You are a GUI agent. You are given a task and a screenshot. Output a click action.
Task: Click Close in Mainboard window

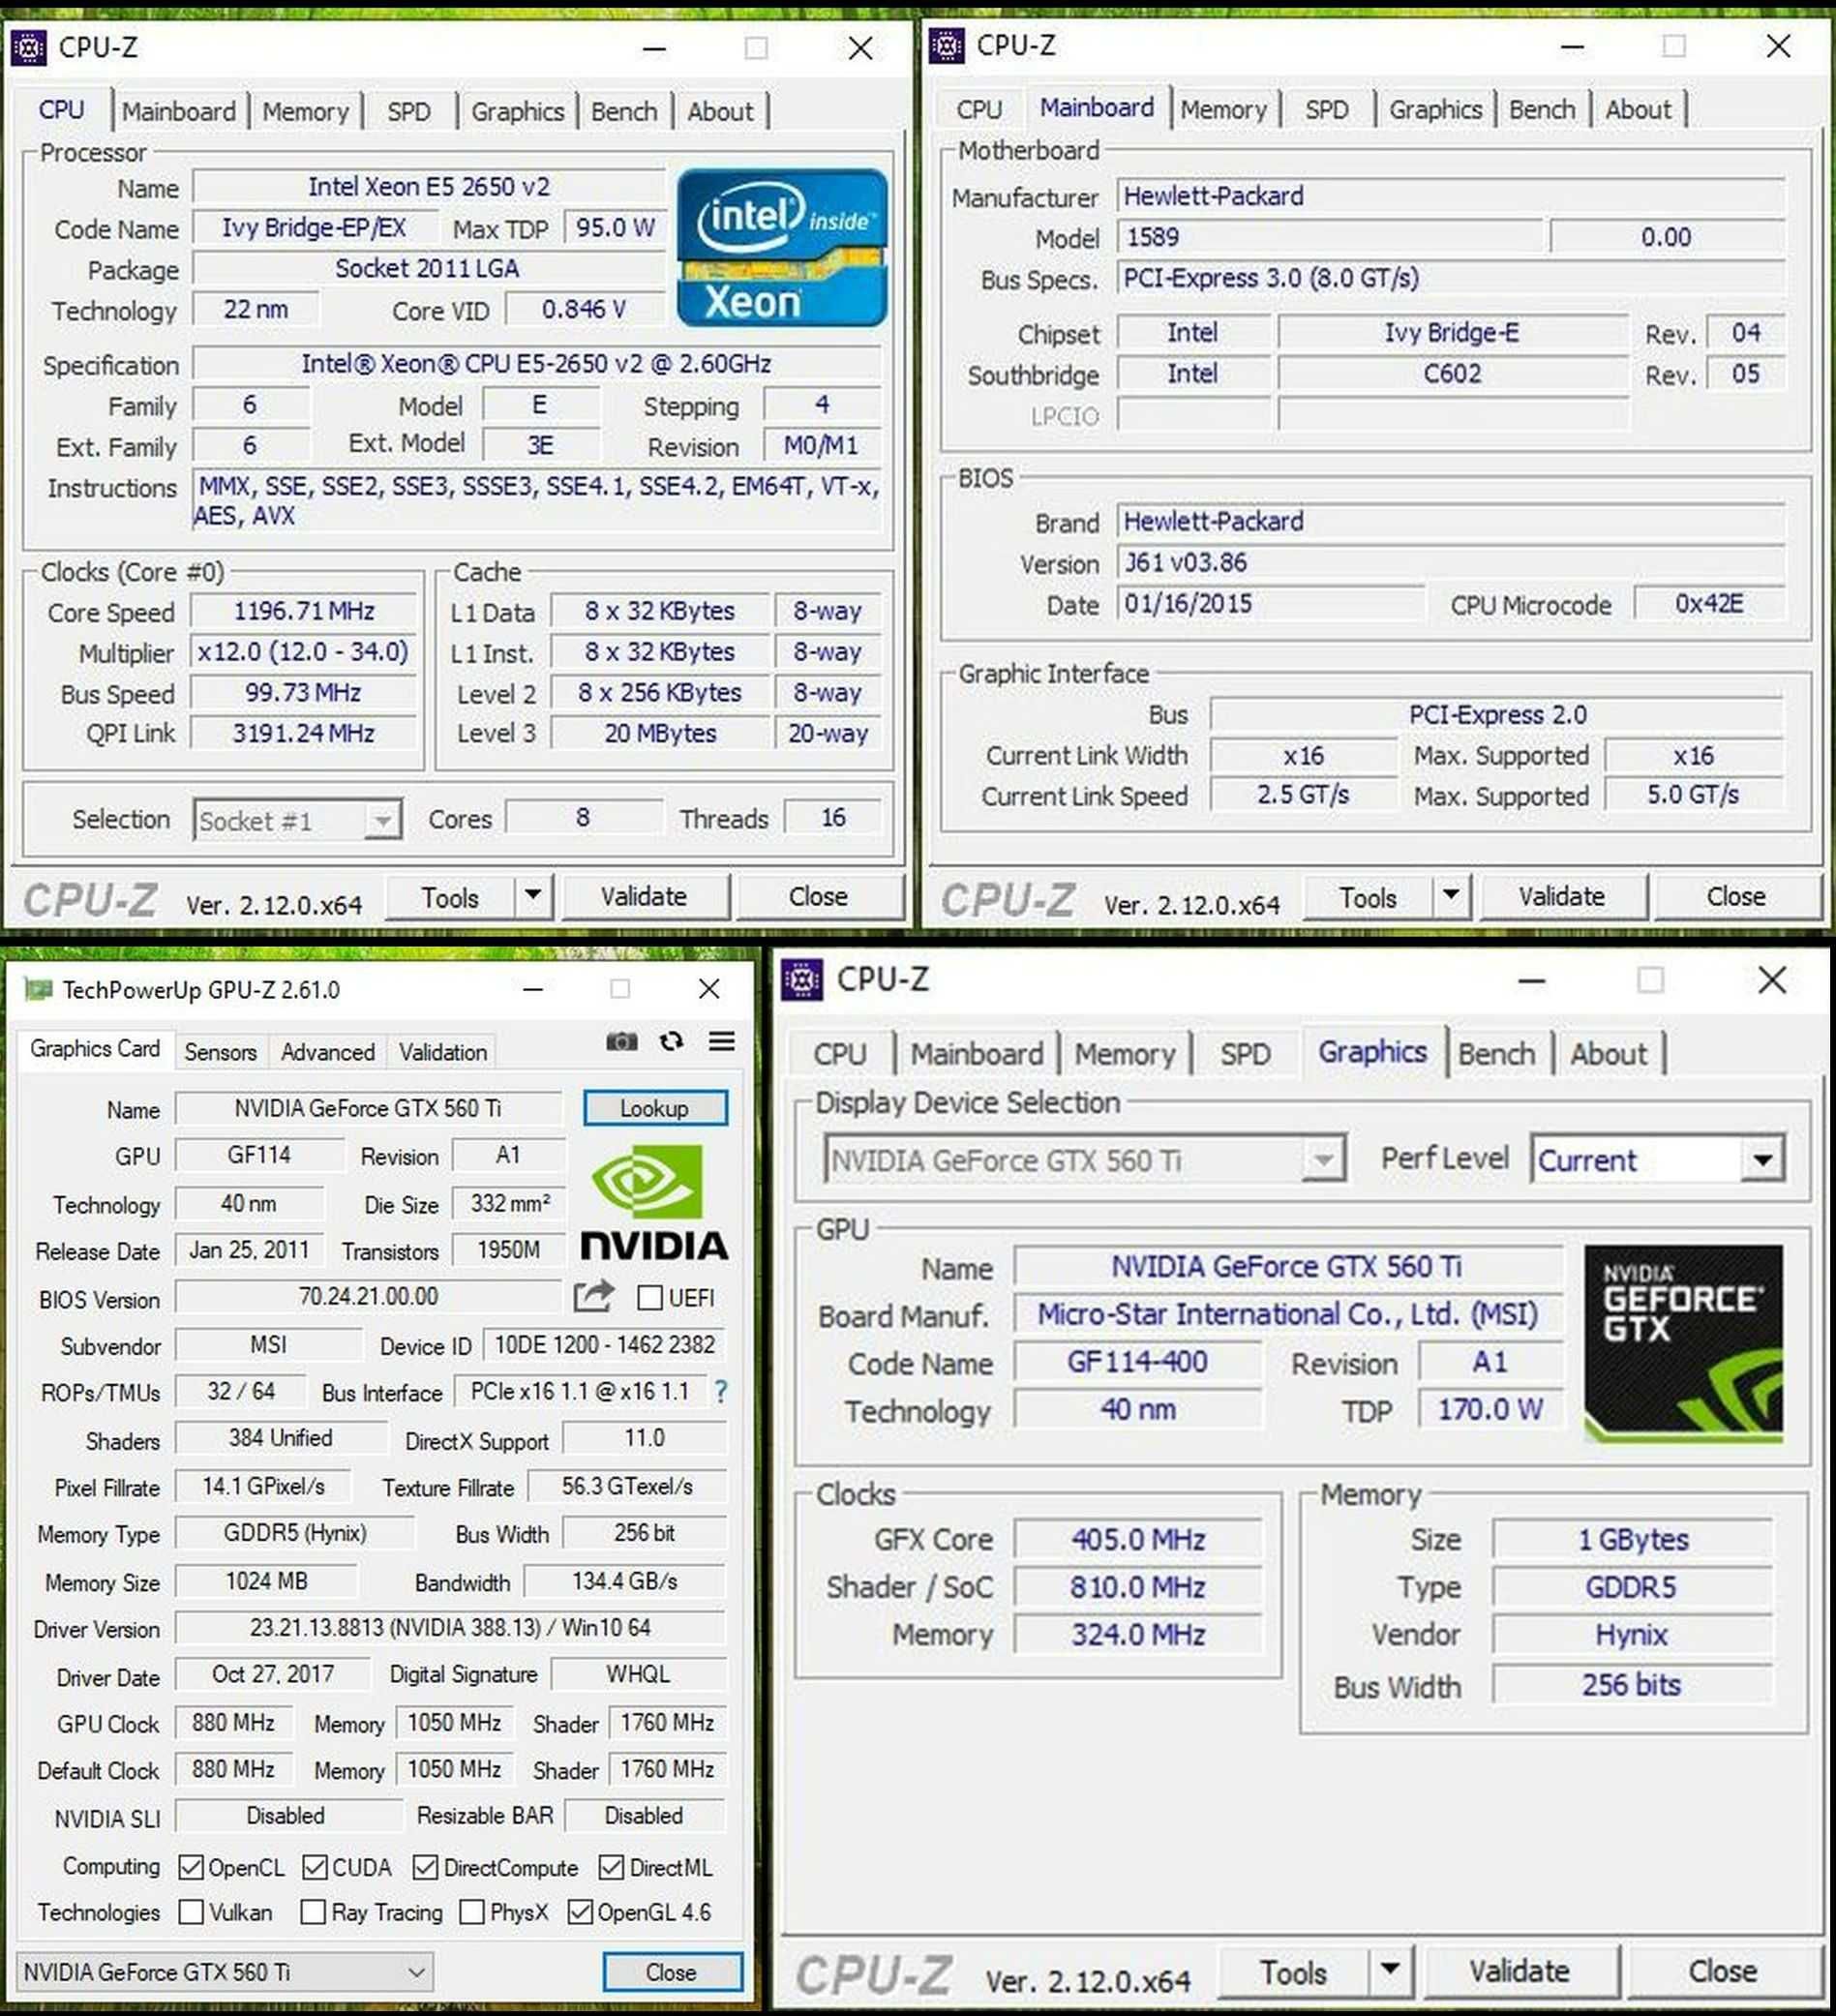click(1737, 896)
